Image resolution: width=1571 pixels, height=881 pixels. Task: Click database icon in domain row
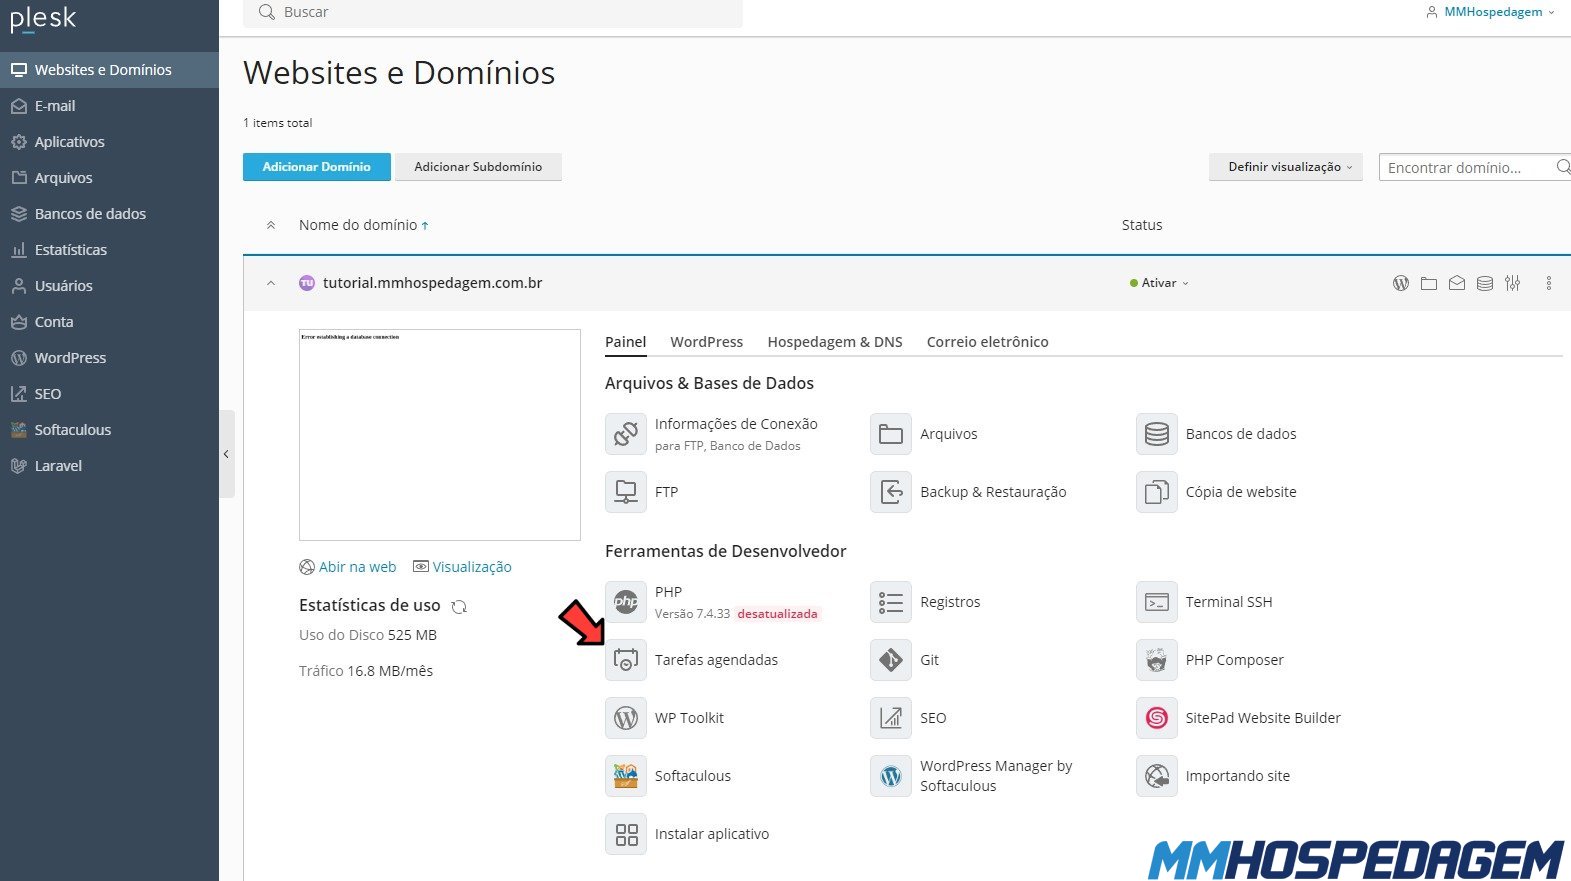pyautogui.click(x=1485, y=283)
